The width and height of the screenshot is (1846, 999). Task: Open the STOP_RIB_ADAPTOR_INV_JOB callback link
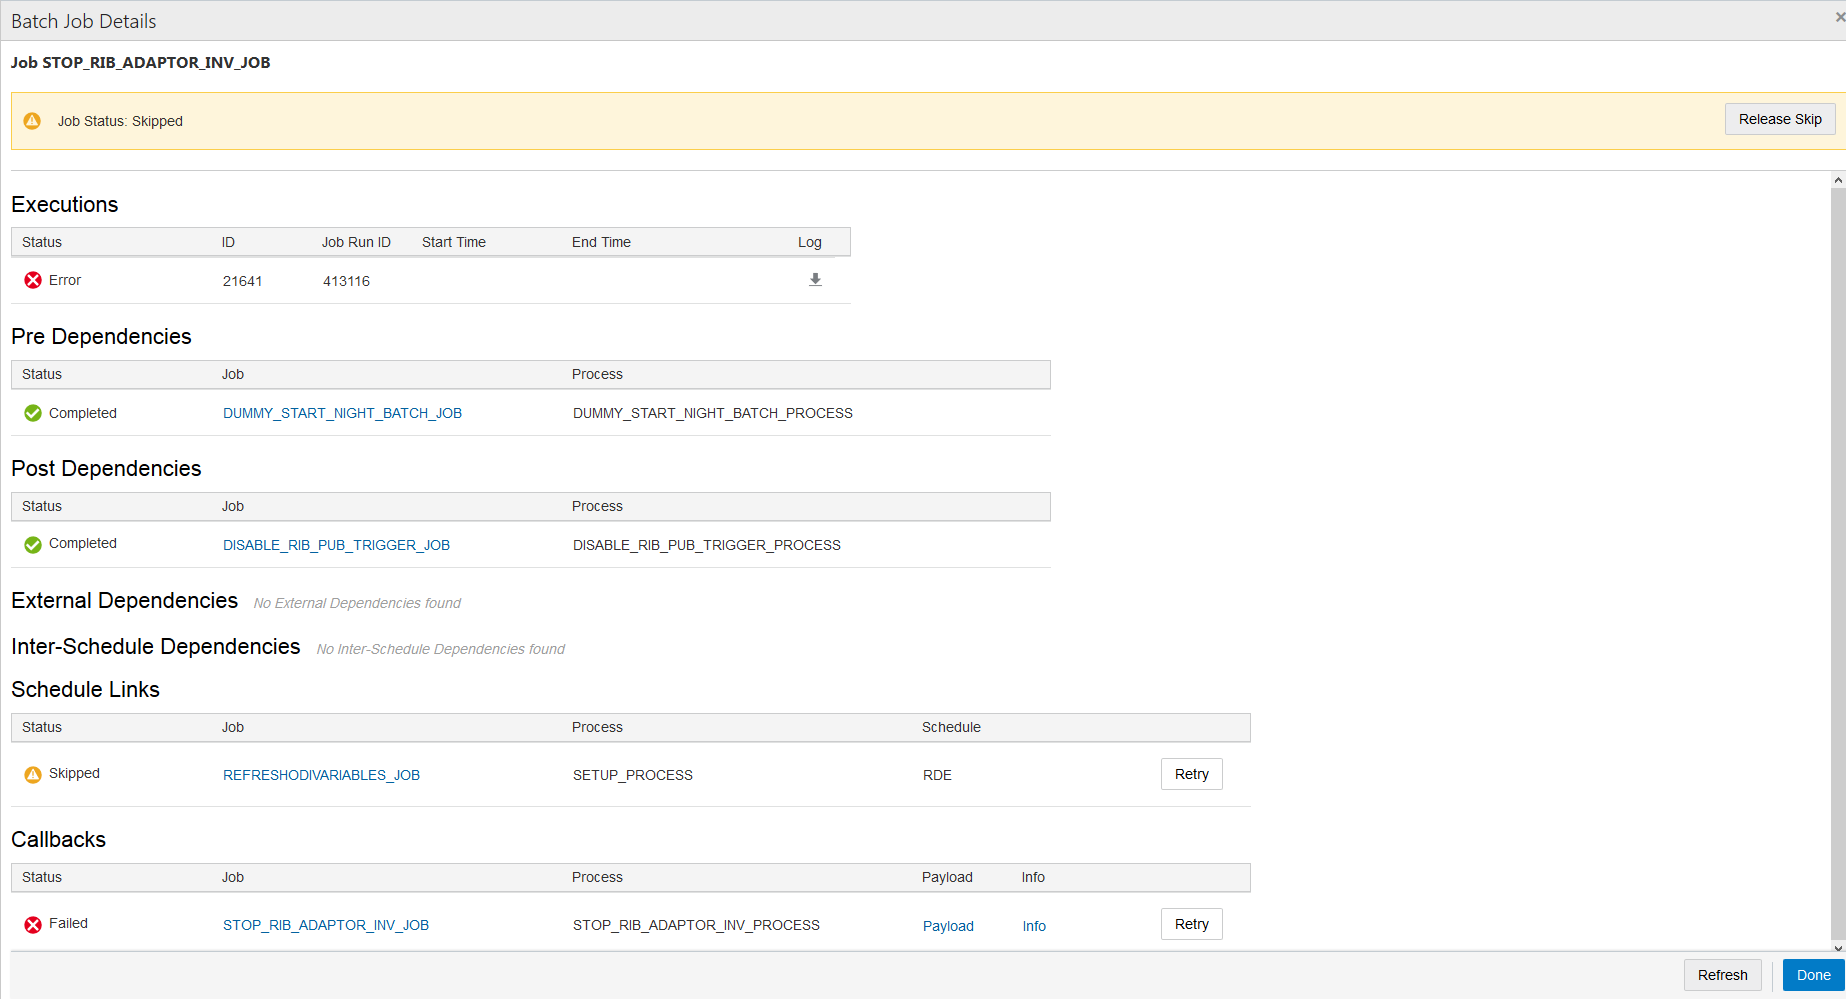(x=326, y=925)
